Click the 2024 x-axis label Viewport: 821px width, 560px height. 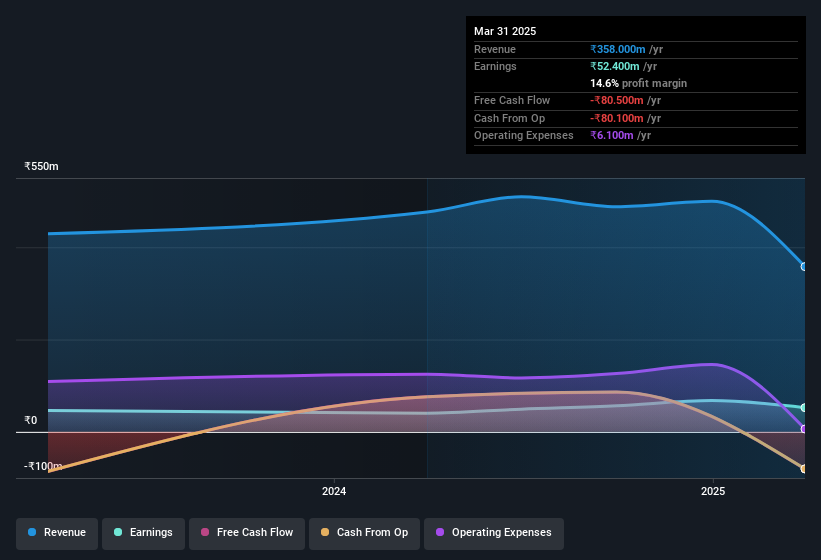[334, 491]
